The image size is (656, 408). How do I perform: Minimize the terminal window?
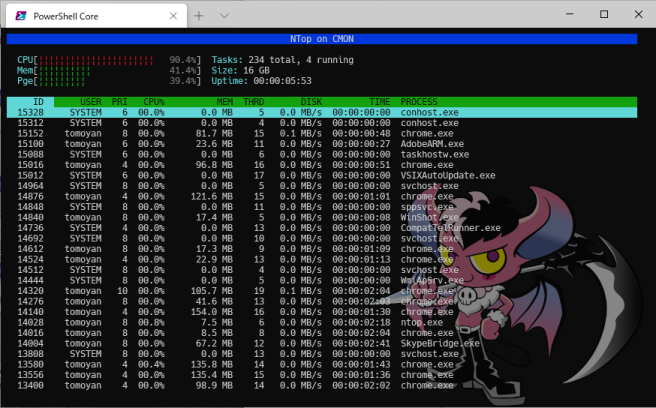tap(569, 14)
